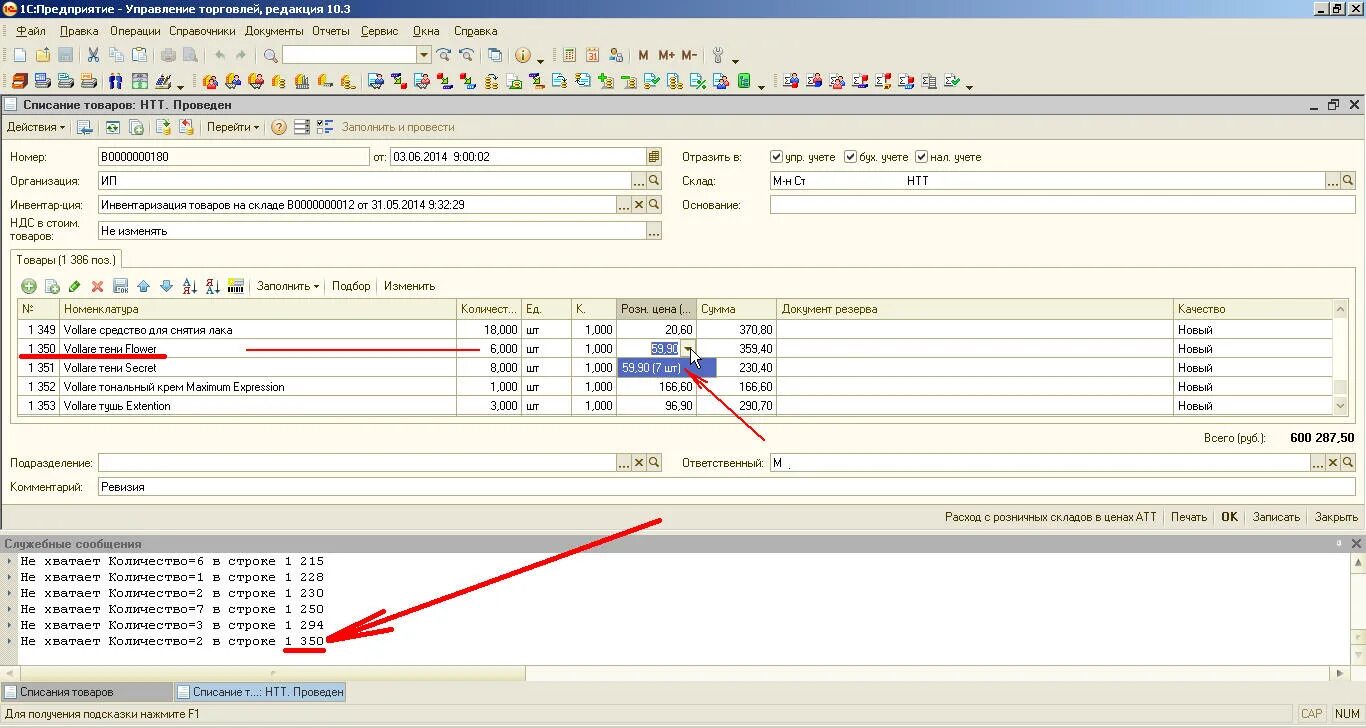Open the document structure list icon

pyautogui.click(x=302, y=127)
